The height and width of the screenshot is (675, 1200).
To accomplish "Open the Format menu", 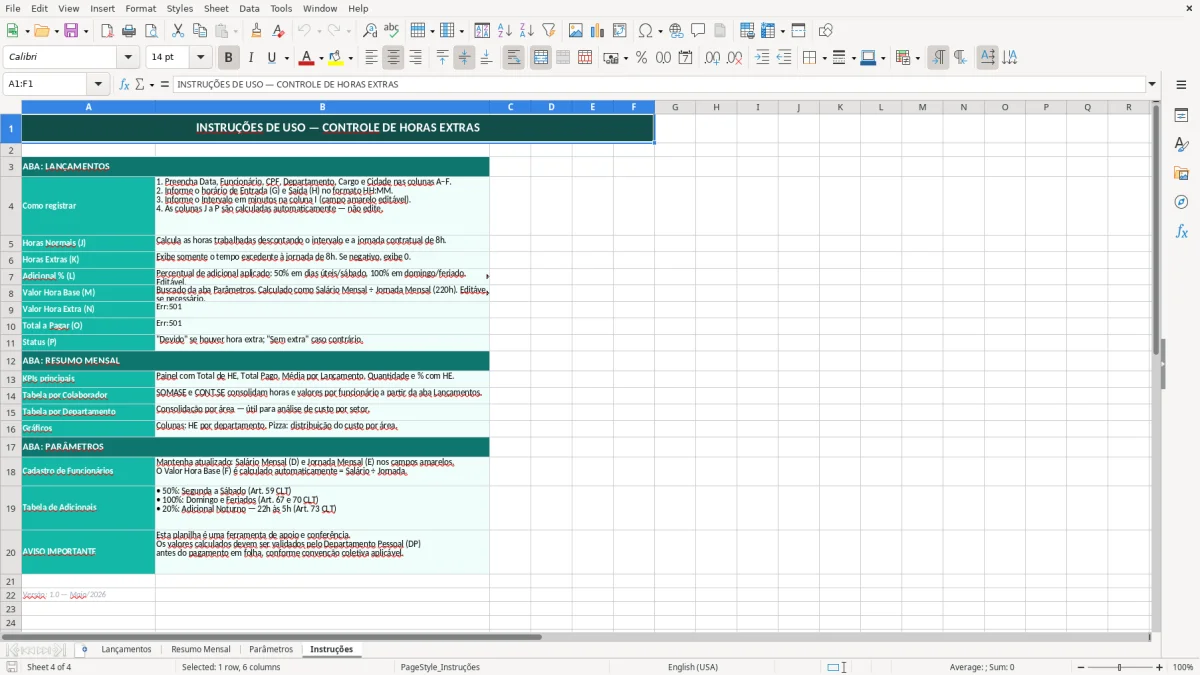I will tap(140, 8).
